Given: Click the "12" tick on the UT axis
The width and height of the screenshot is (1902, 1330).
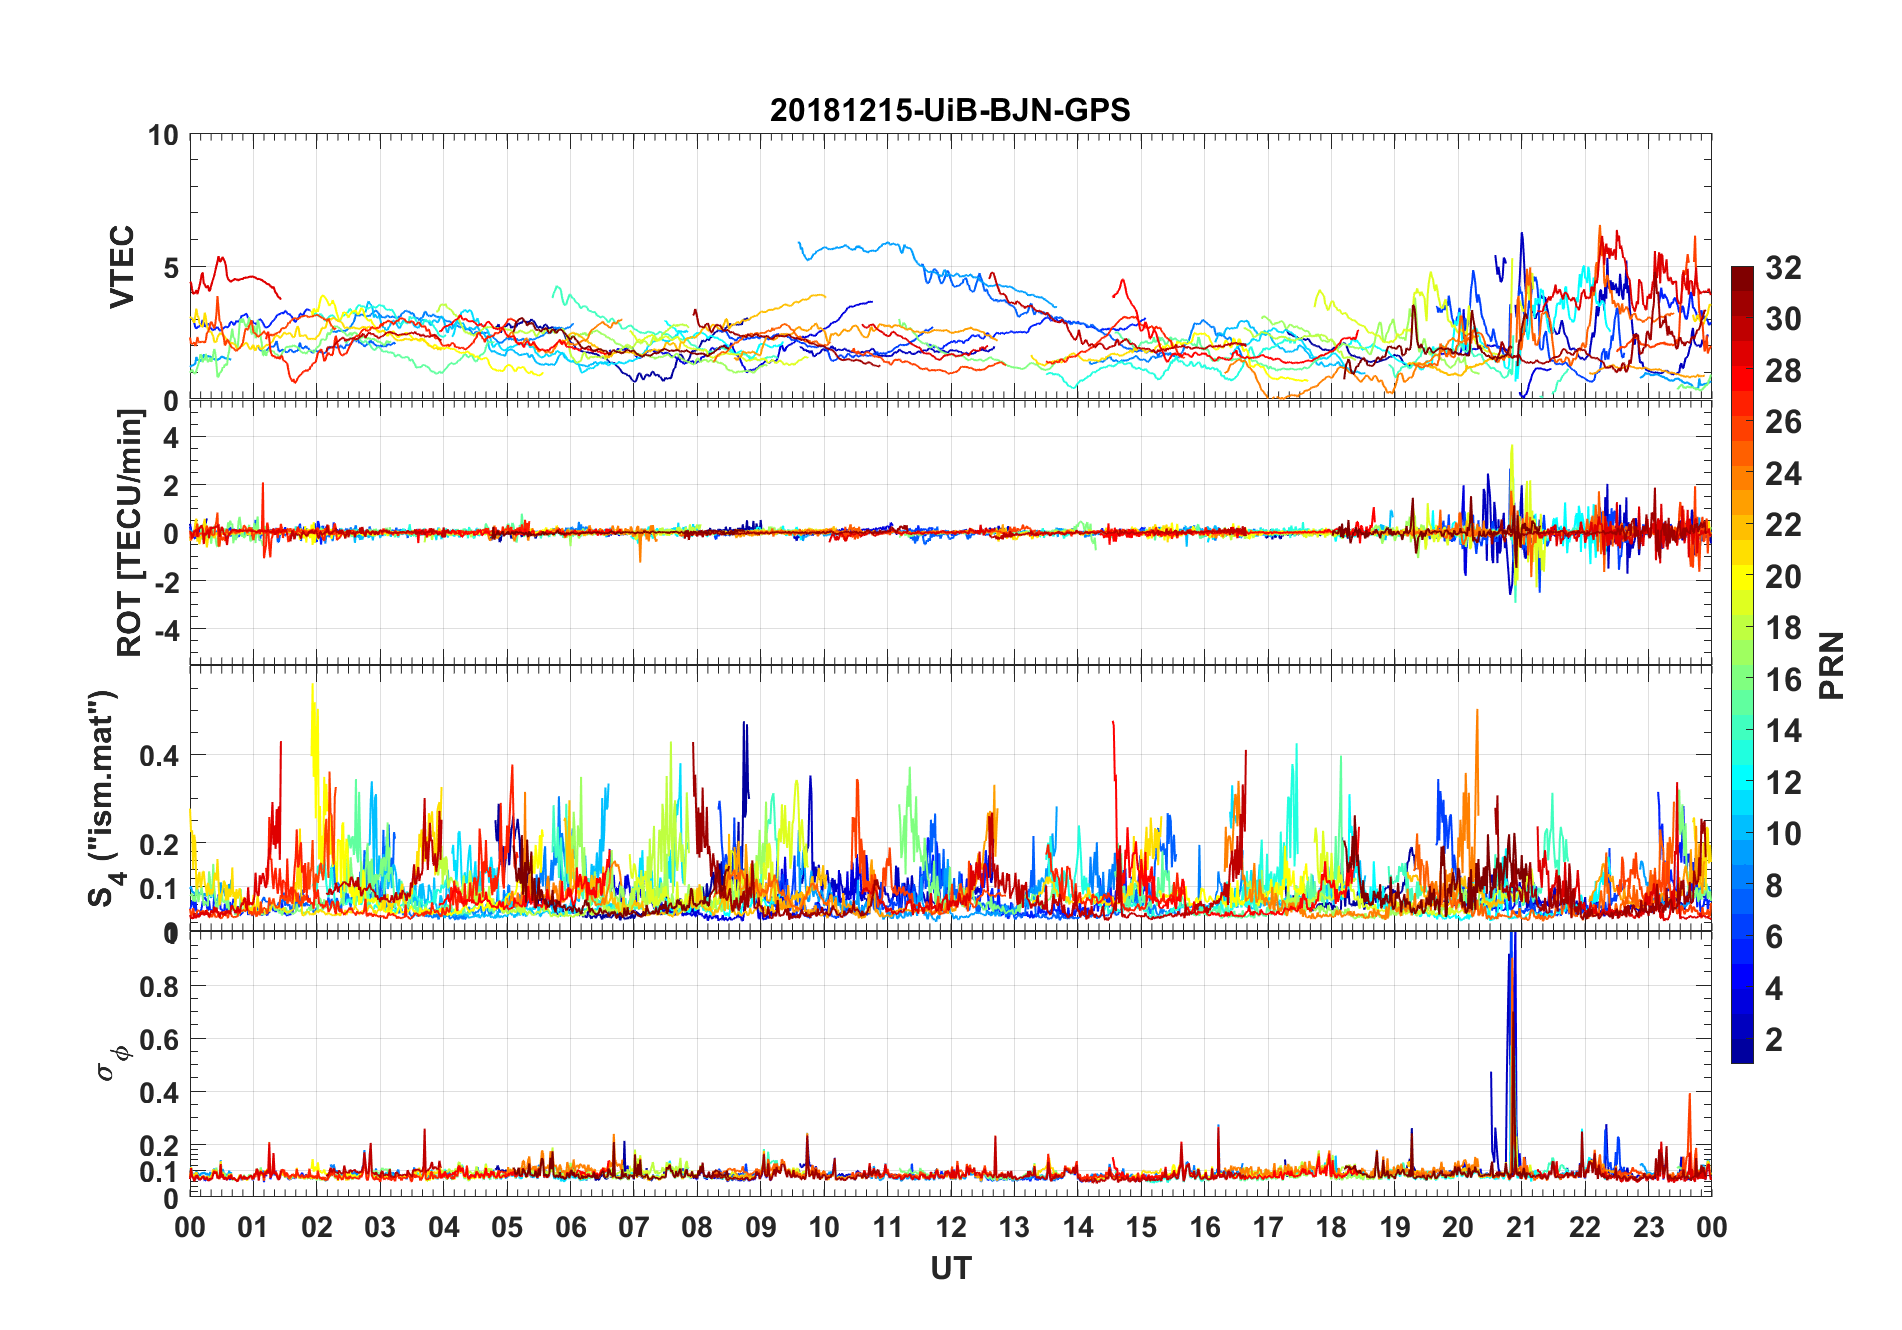Looking at the screenshot, I should tap(951, 1227).
